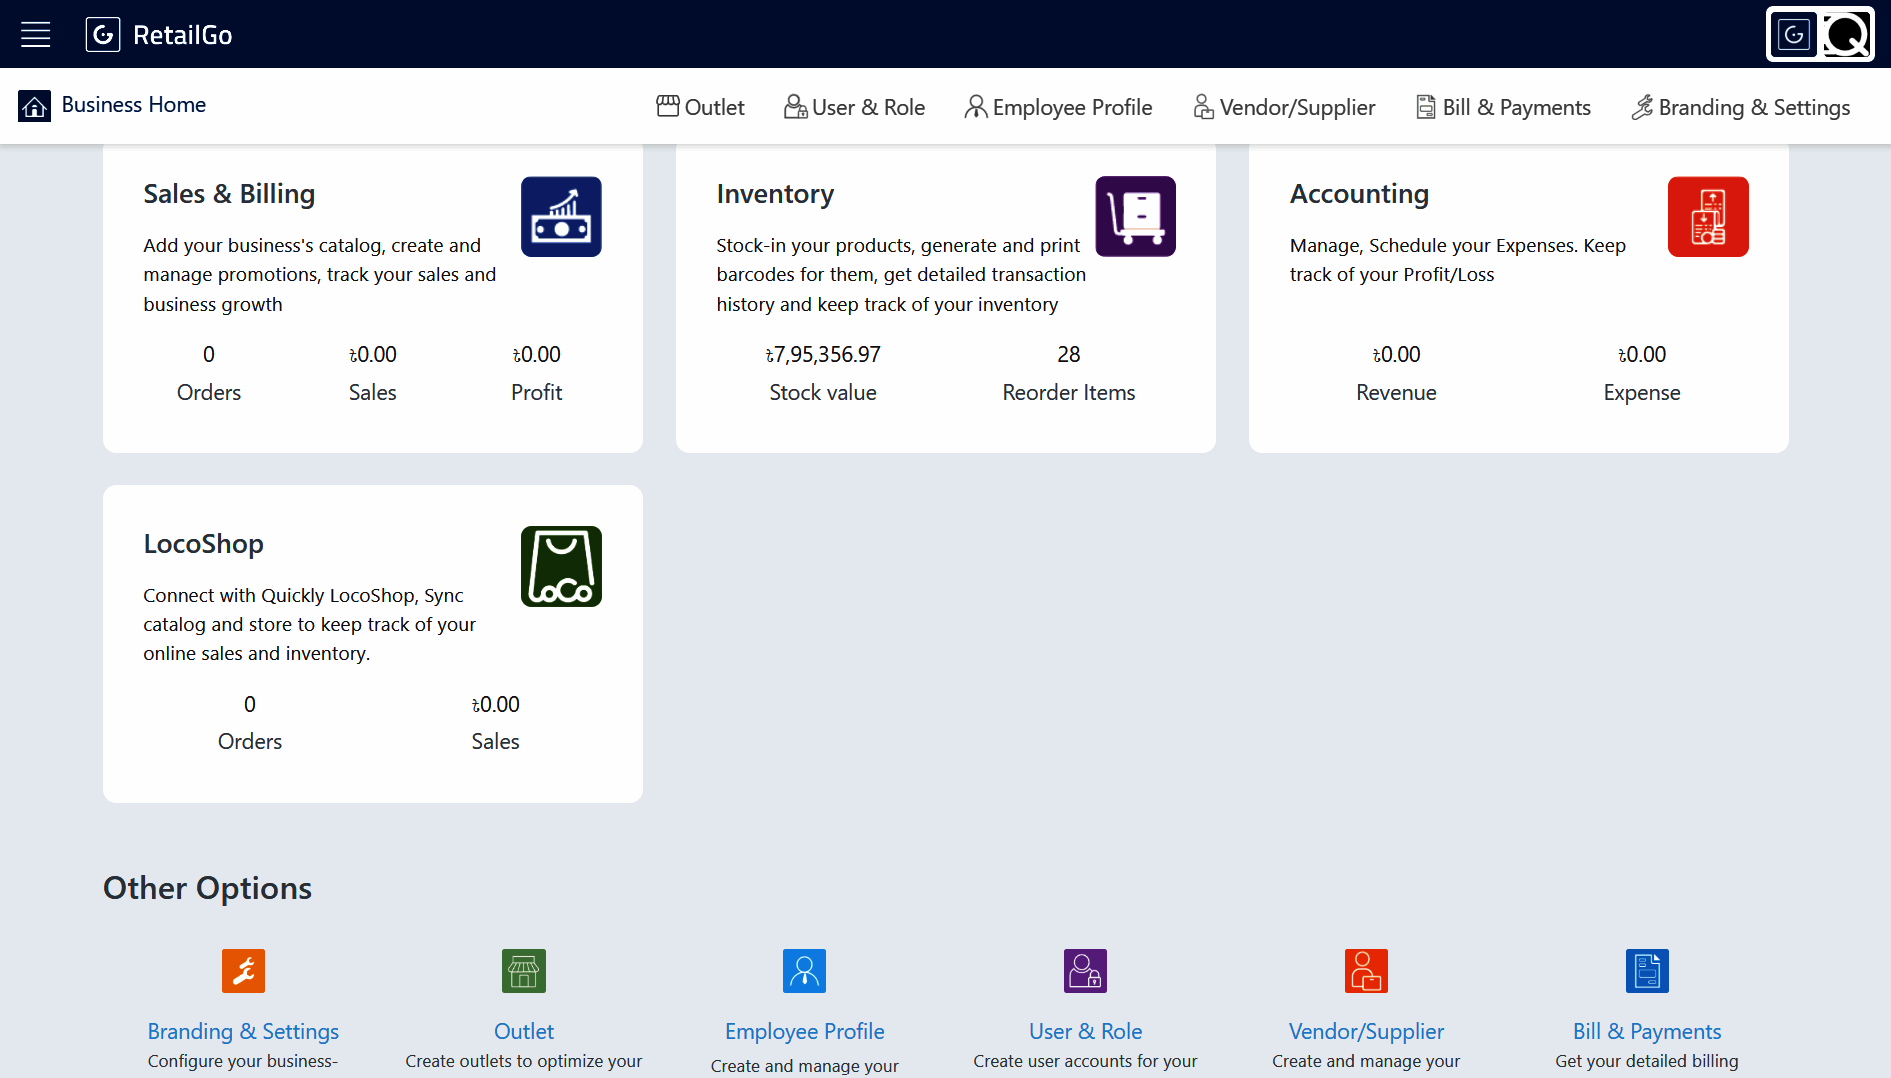Click the Inventory card title
Image resolution: width=1891 pixels, height=1078 pixels.
pyautogui.click(x=775, y=194)
